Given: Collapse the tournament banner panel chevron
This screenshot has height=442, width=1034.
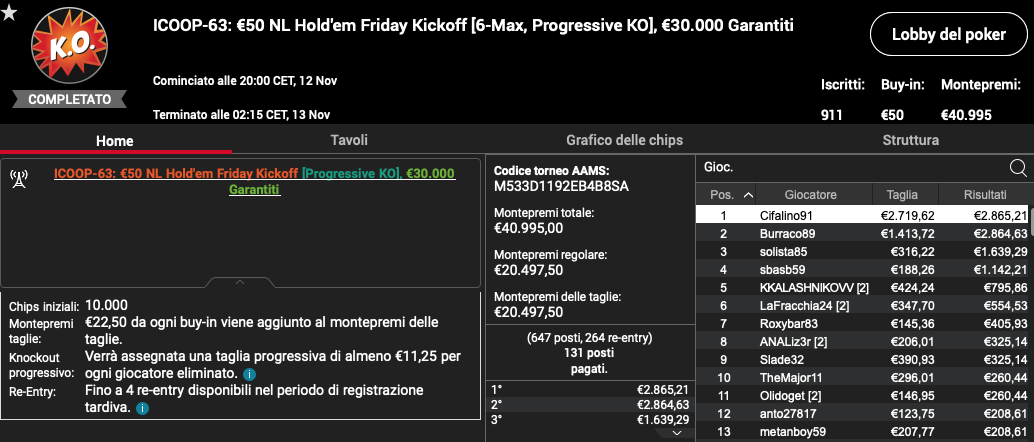Looking at the screenshot, I should (240, 282).
